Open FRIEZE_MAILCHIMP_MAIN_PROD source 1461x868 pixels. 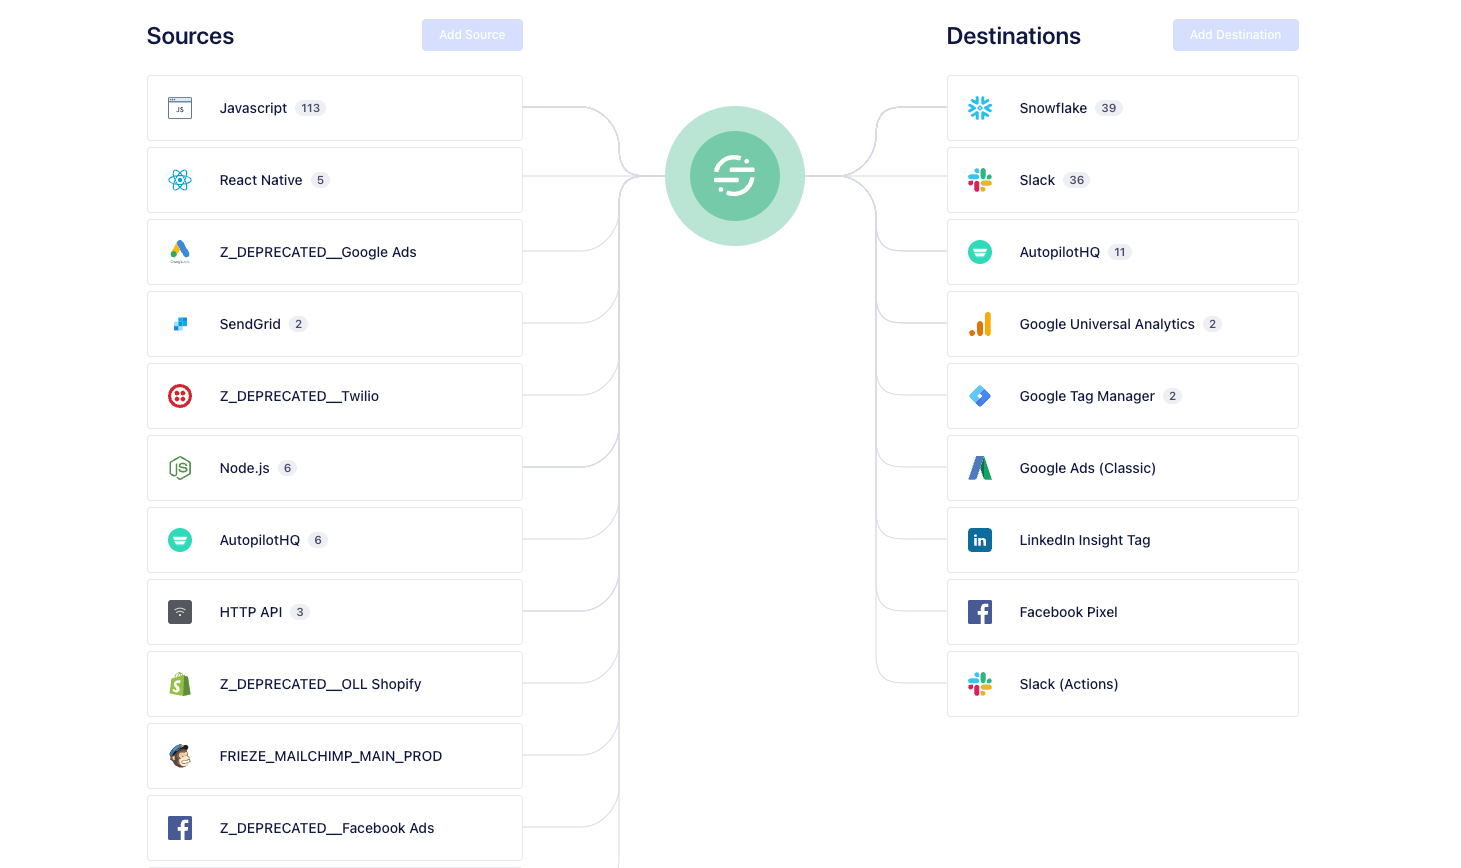(335, 756)
